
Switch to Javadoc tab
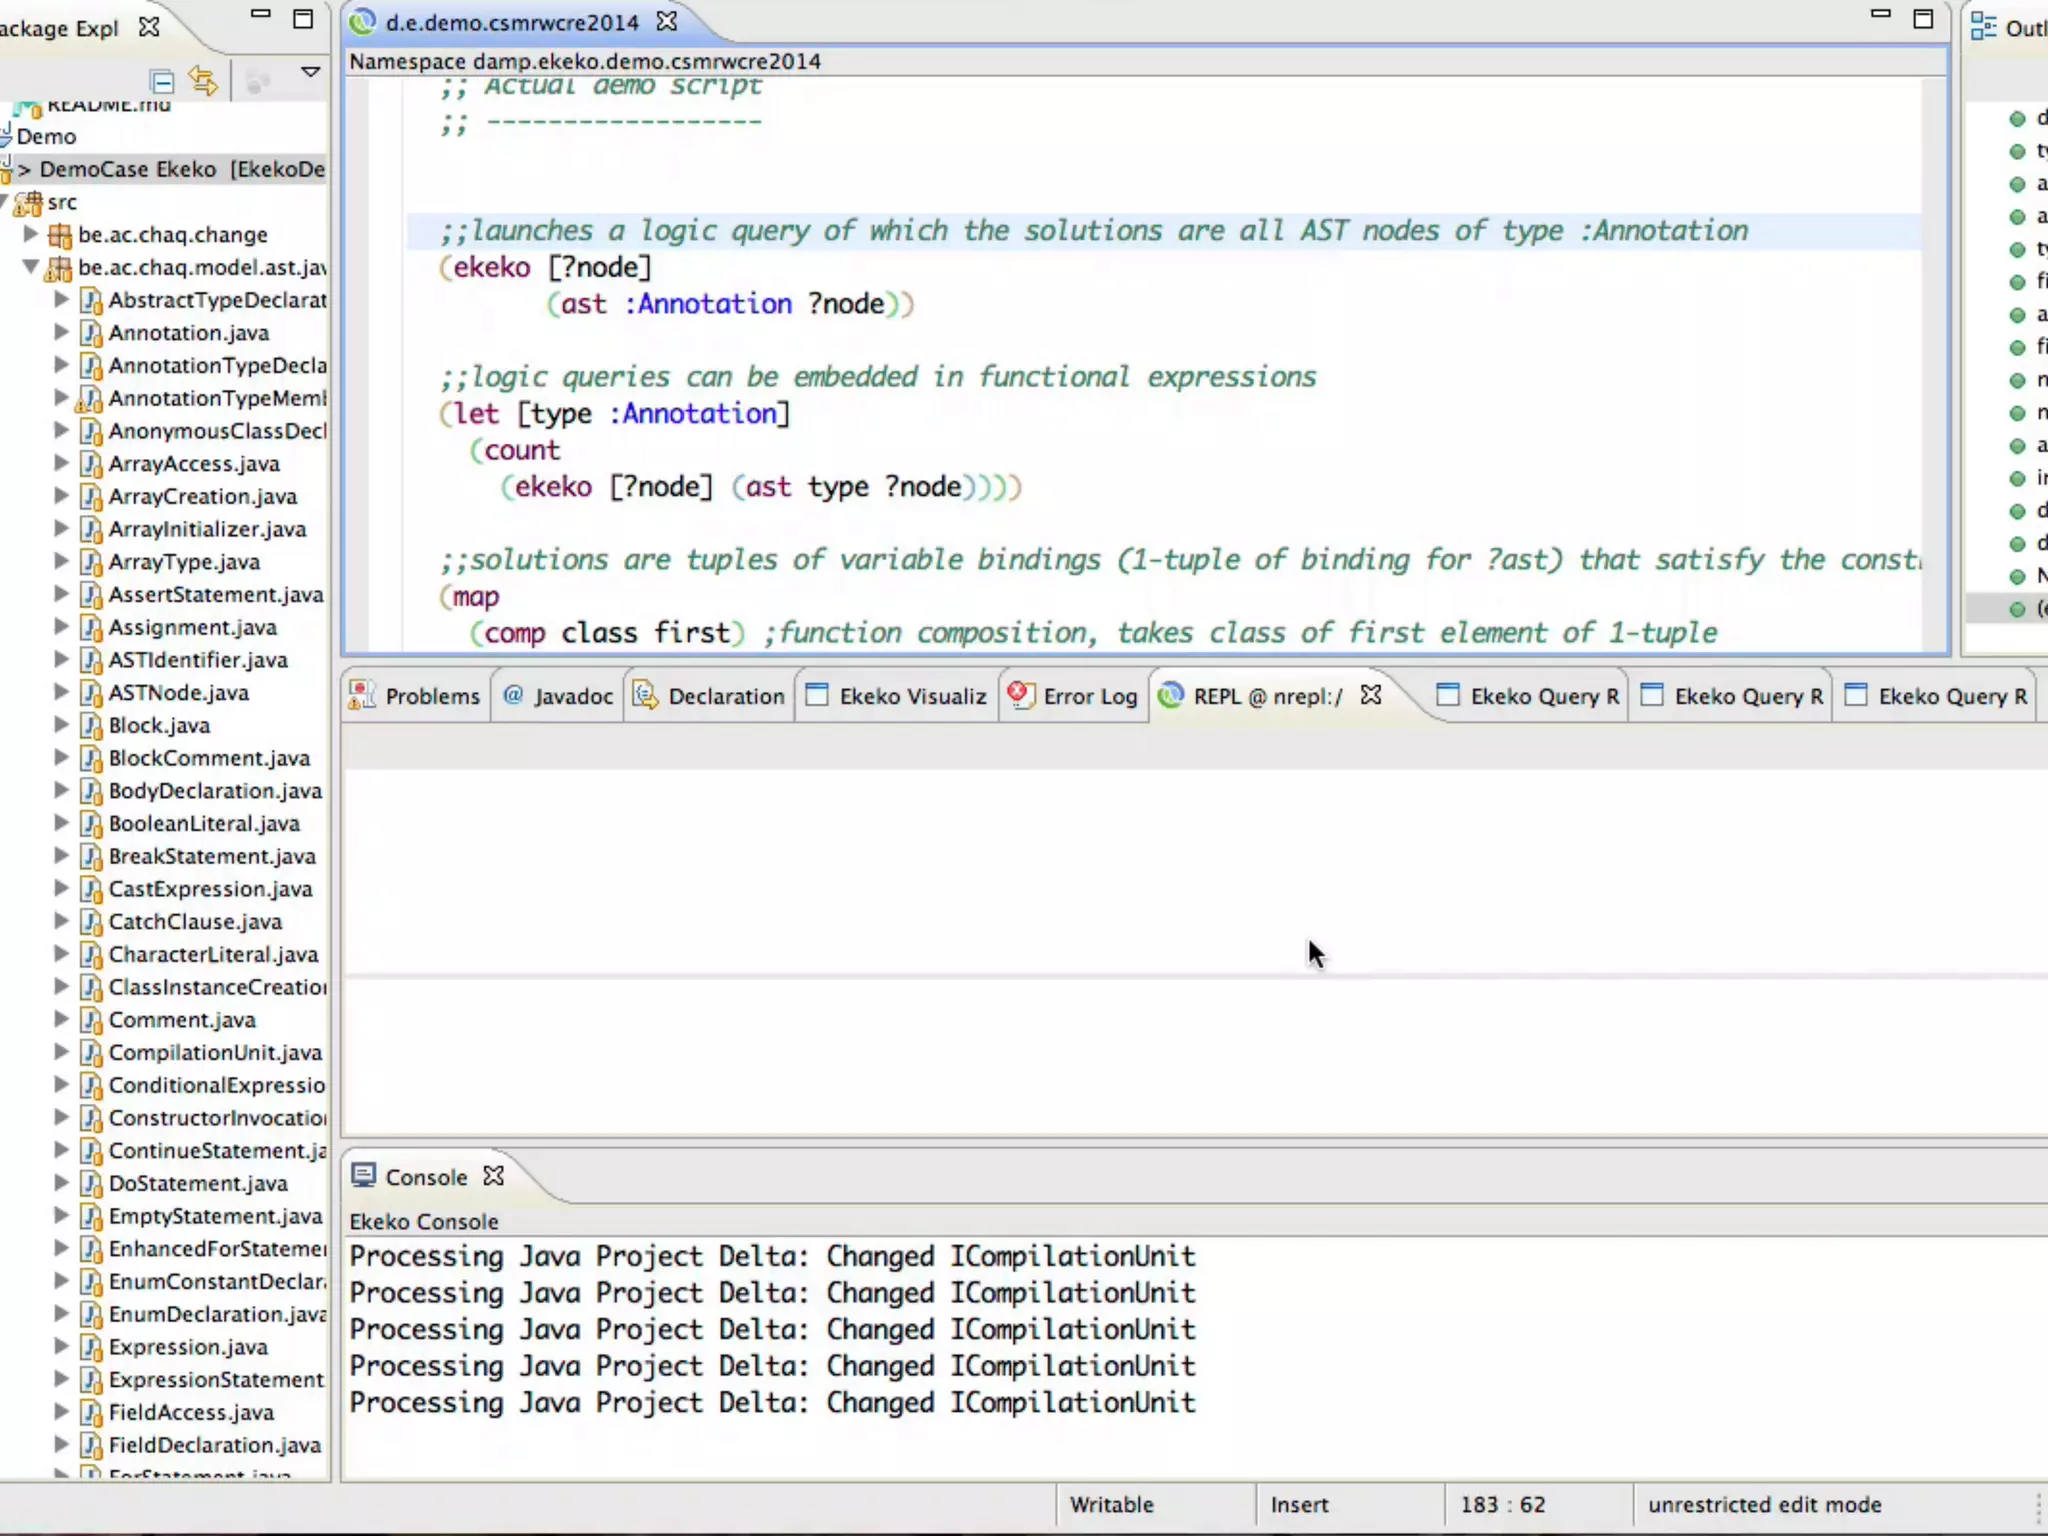pyautogui.click(x=572, y=696)
